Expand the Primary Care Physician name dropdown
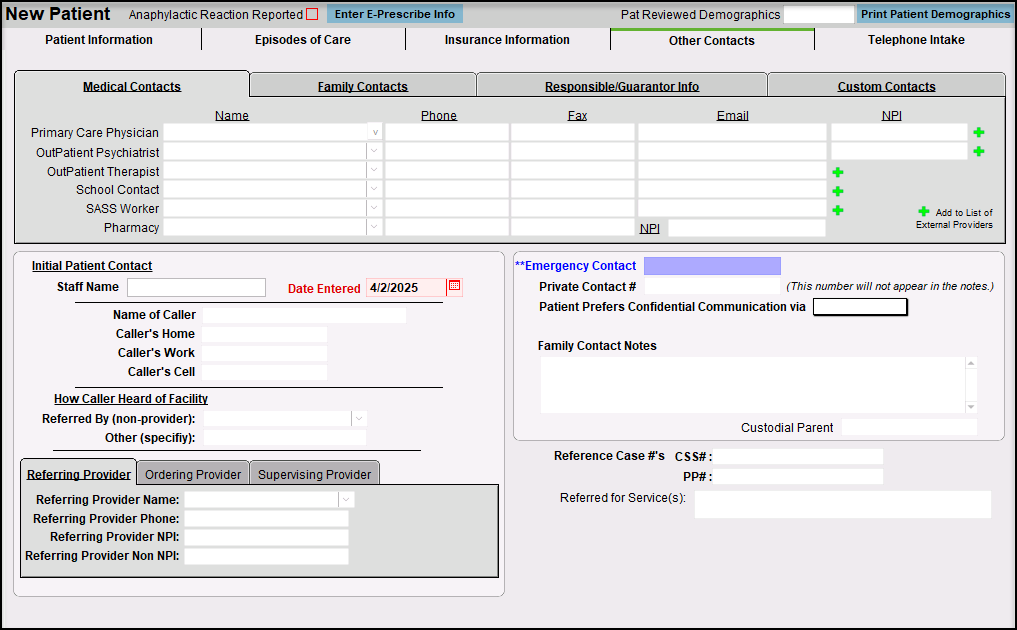This screenshot has width=1017, height=630. point(374,132)
